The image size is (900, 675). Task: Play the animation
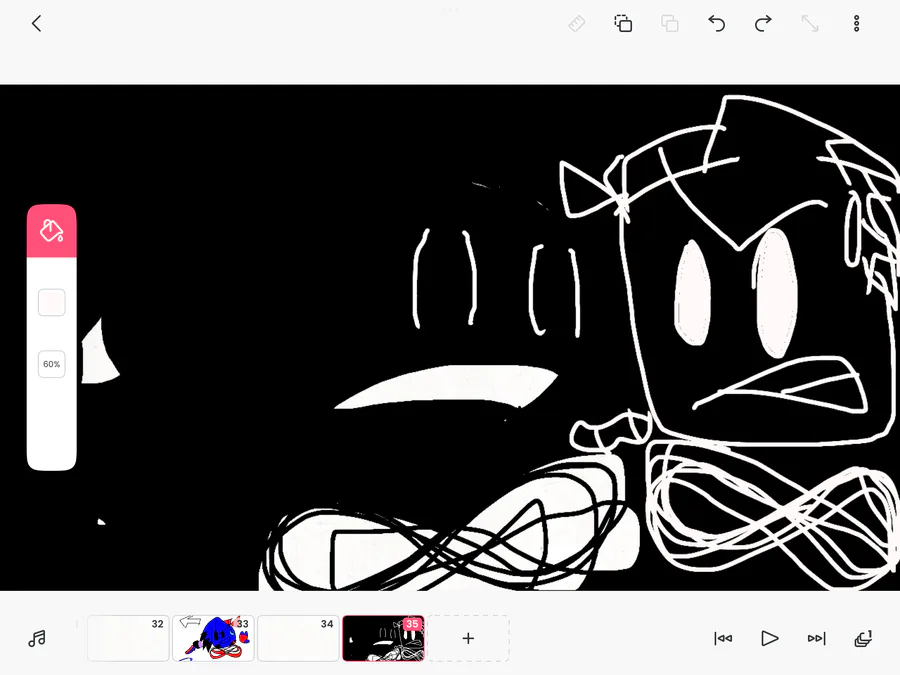click(x=770, y=638)
